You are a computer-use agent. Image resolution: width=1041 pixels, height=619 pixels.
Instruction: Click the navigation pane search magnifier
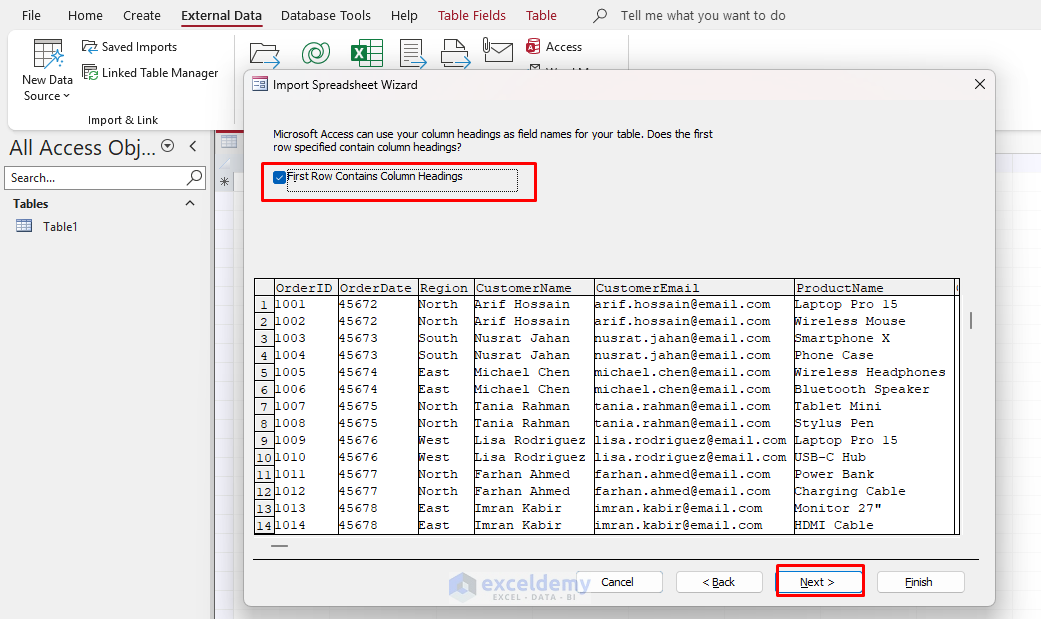(194, 177)
